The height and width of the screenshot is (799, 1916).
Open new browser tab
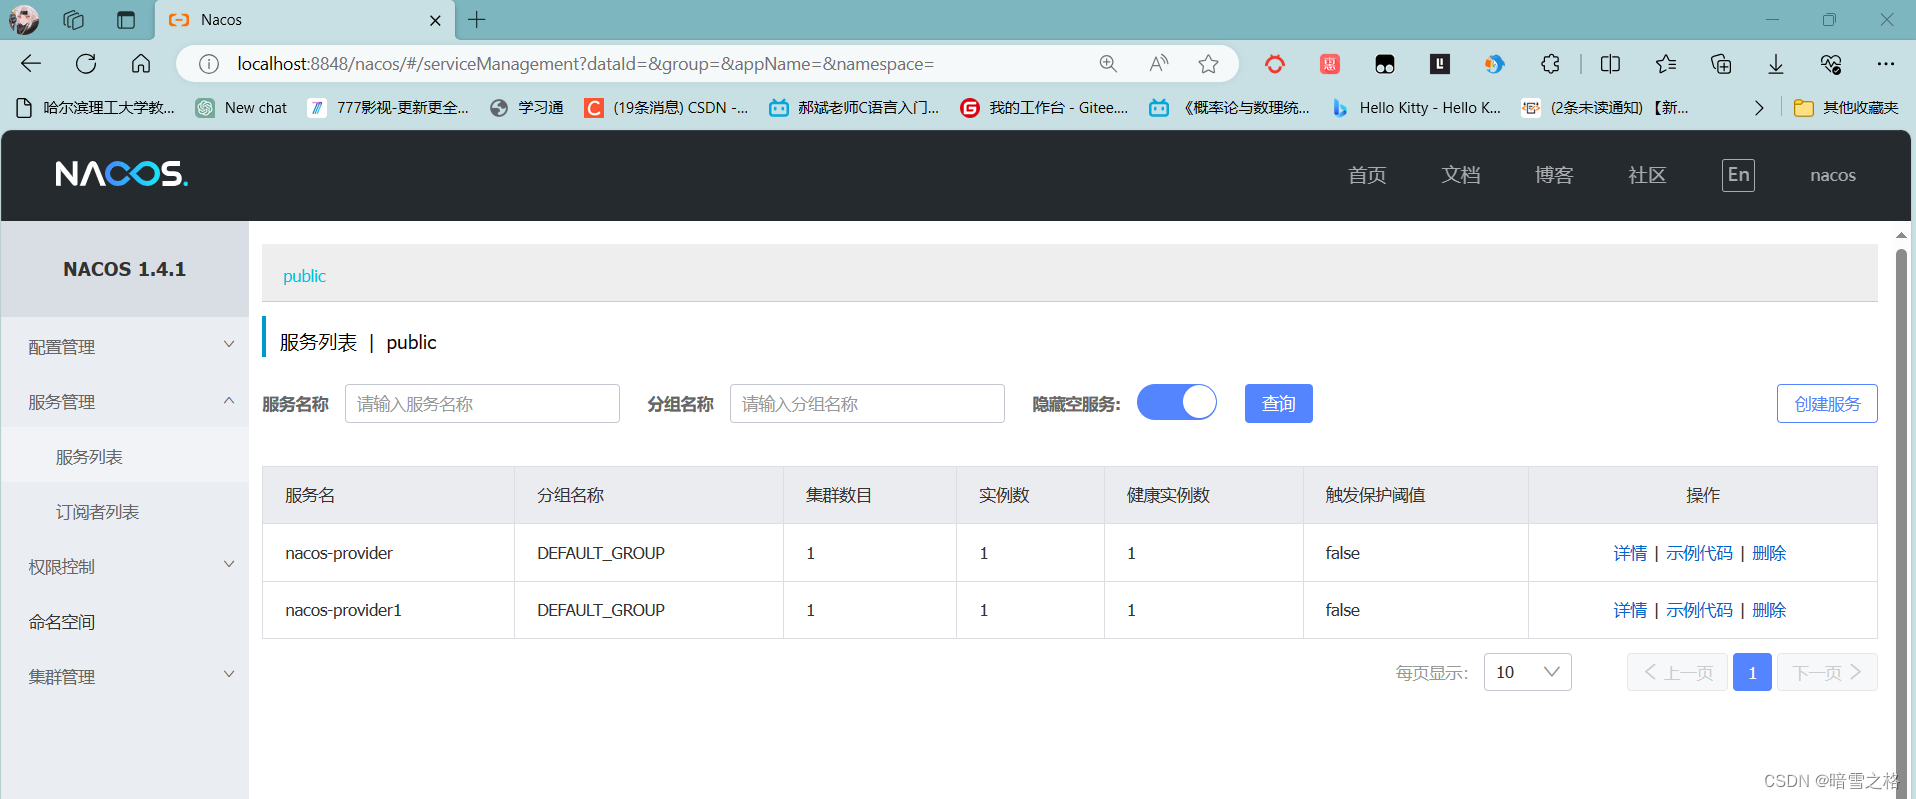point(477,20)
